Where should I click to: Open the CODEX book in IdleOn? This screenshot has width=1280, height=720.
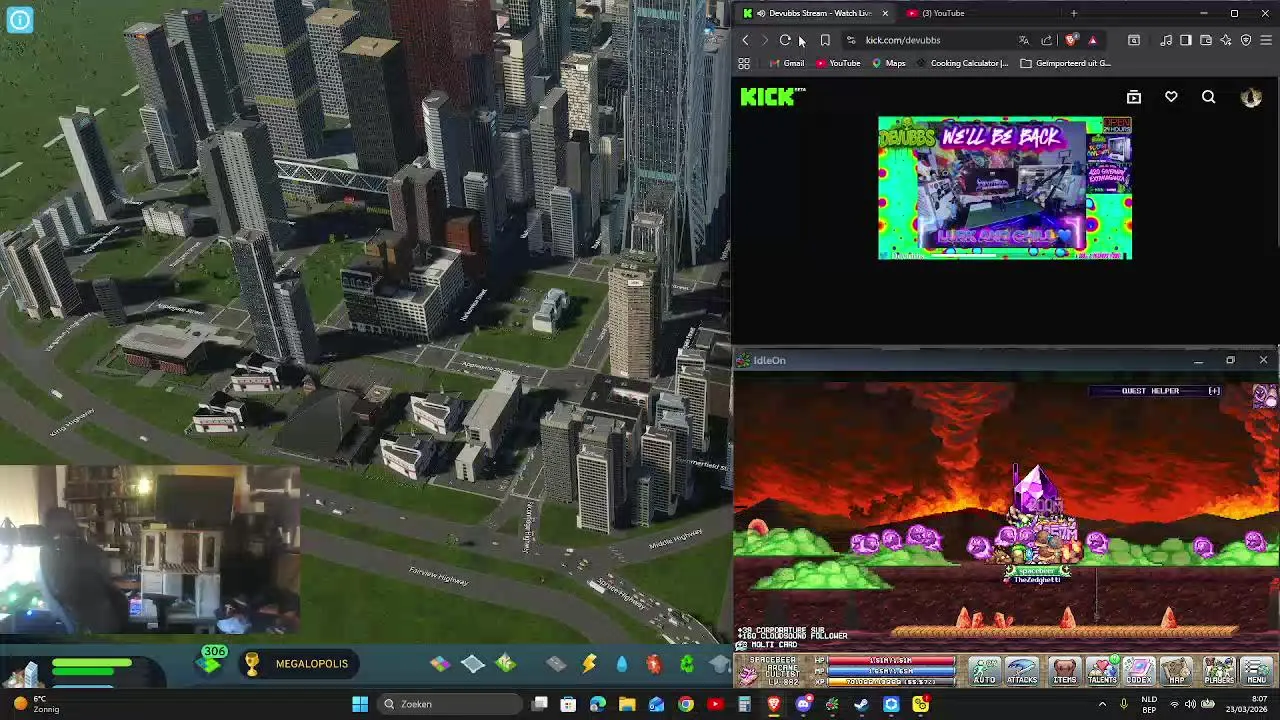pyautogui.click(x=1139, y=671)
